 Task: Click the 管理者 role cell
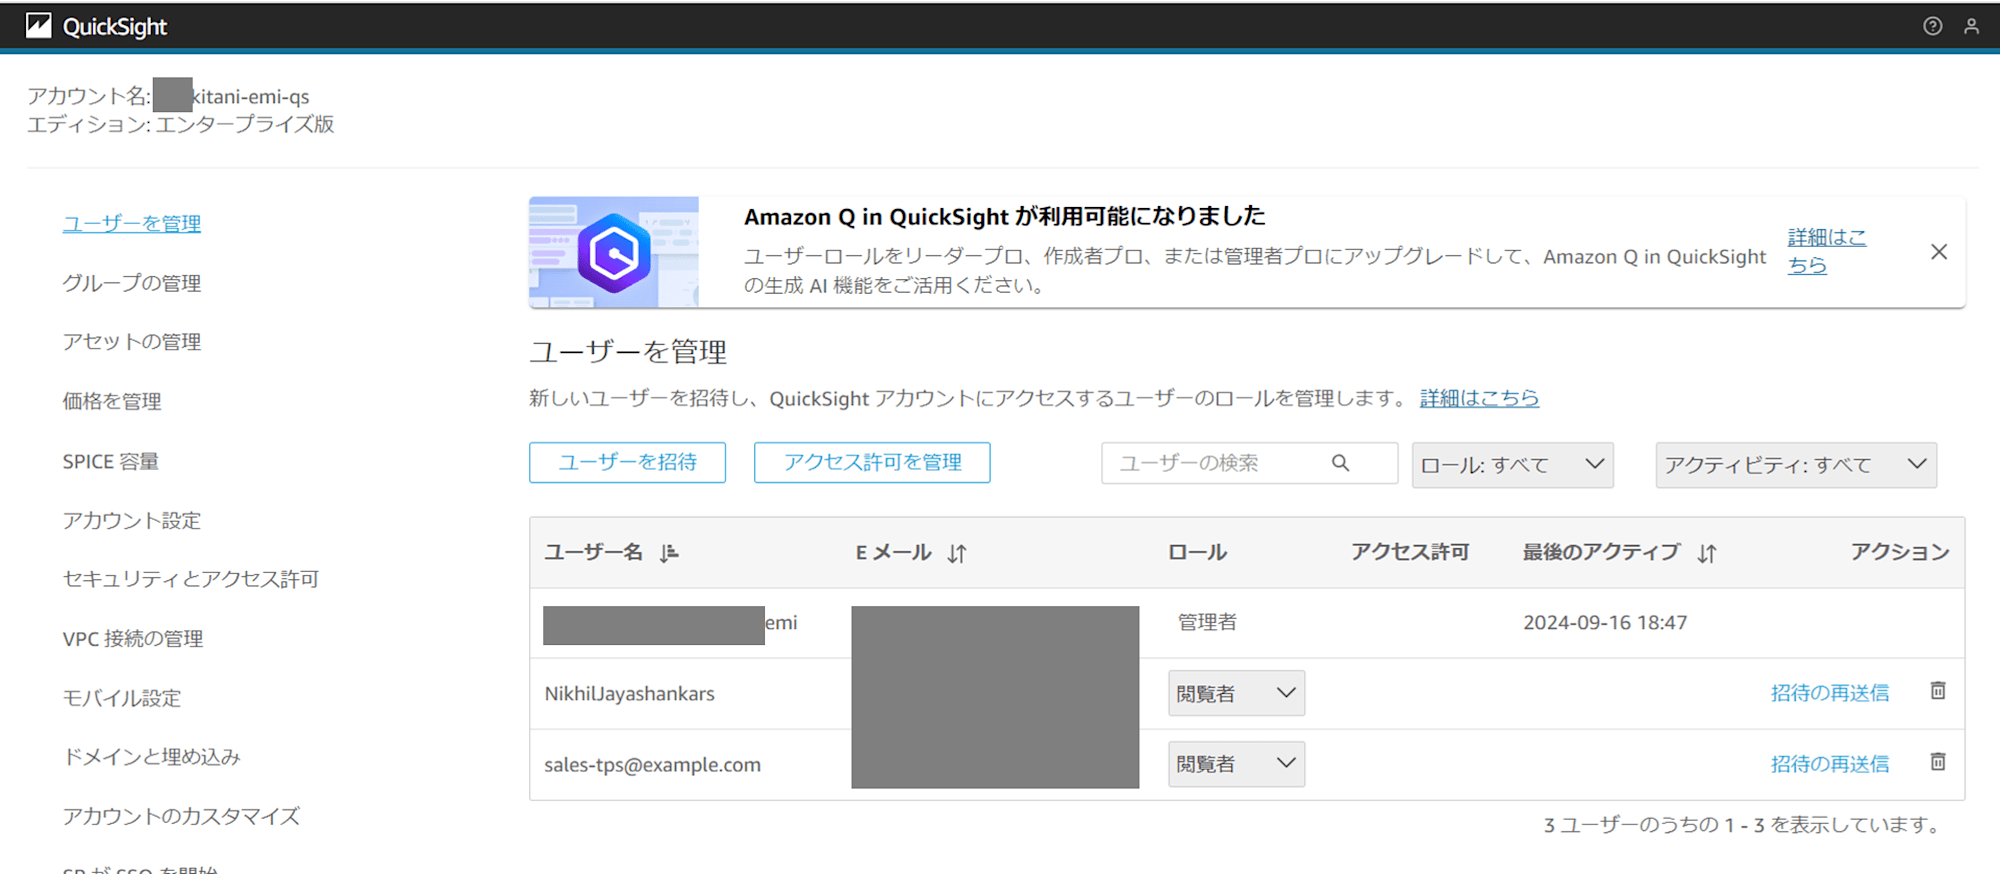[1207, 622]
